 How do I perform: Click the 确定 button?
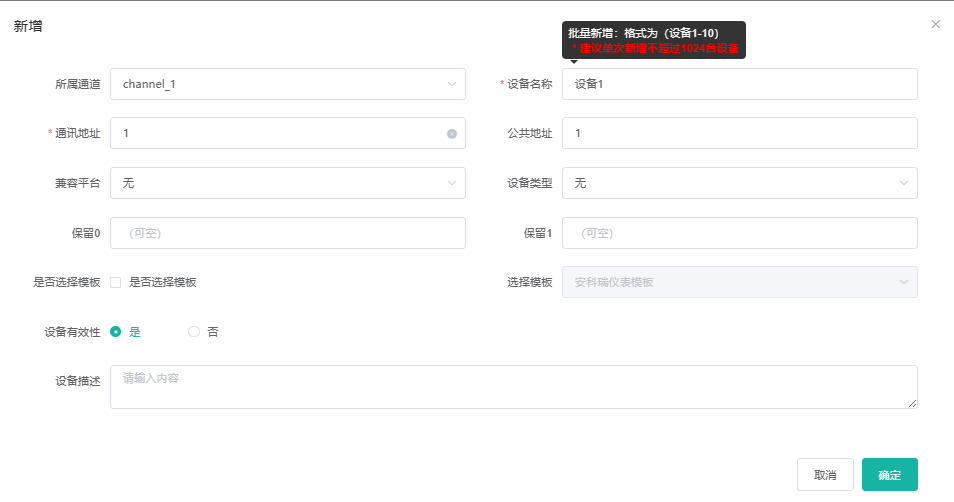coord(890,475)
